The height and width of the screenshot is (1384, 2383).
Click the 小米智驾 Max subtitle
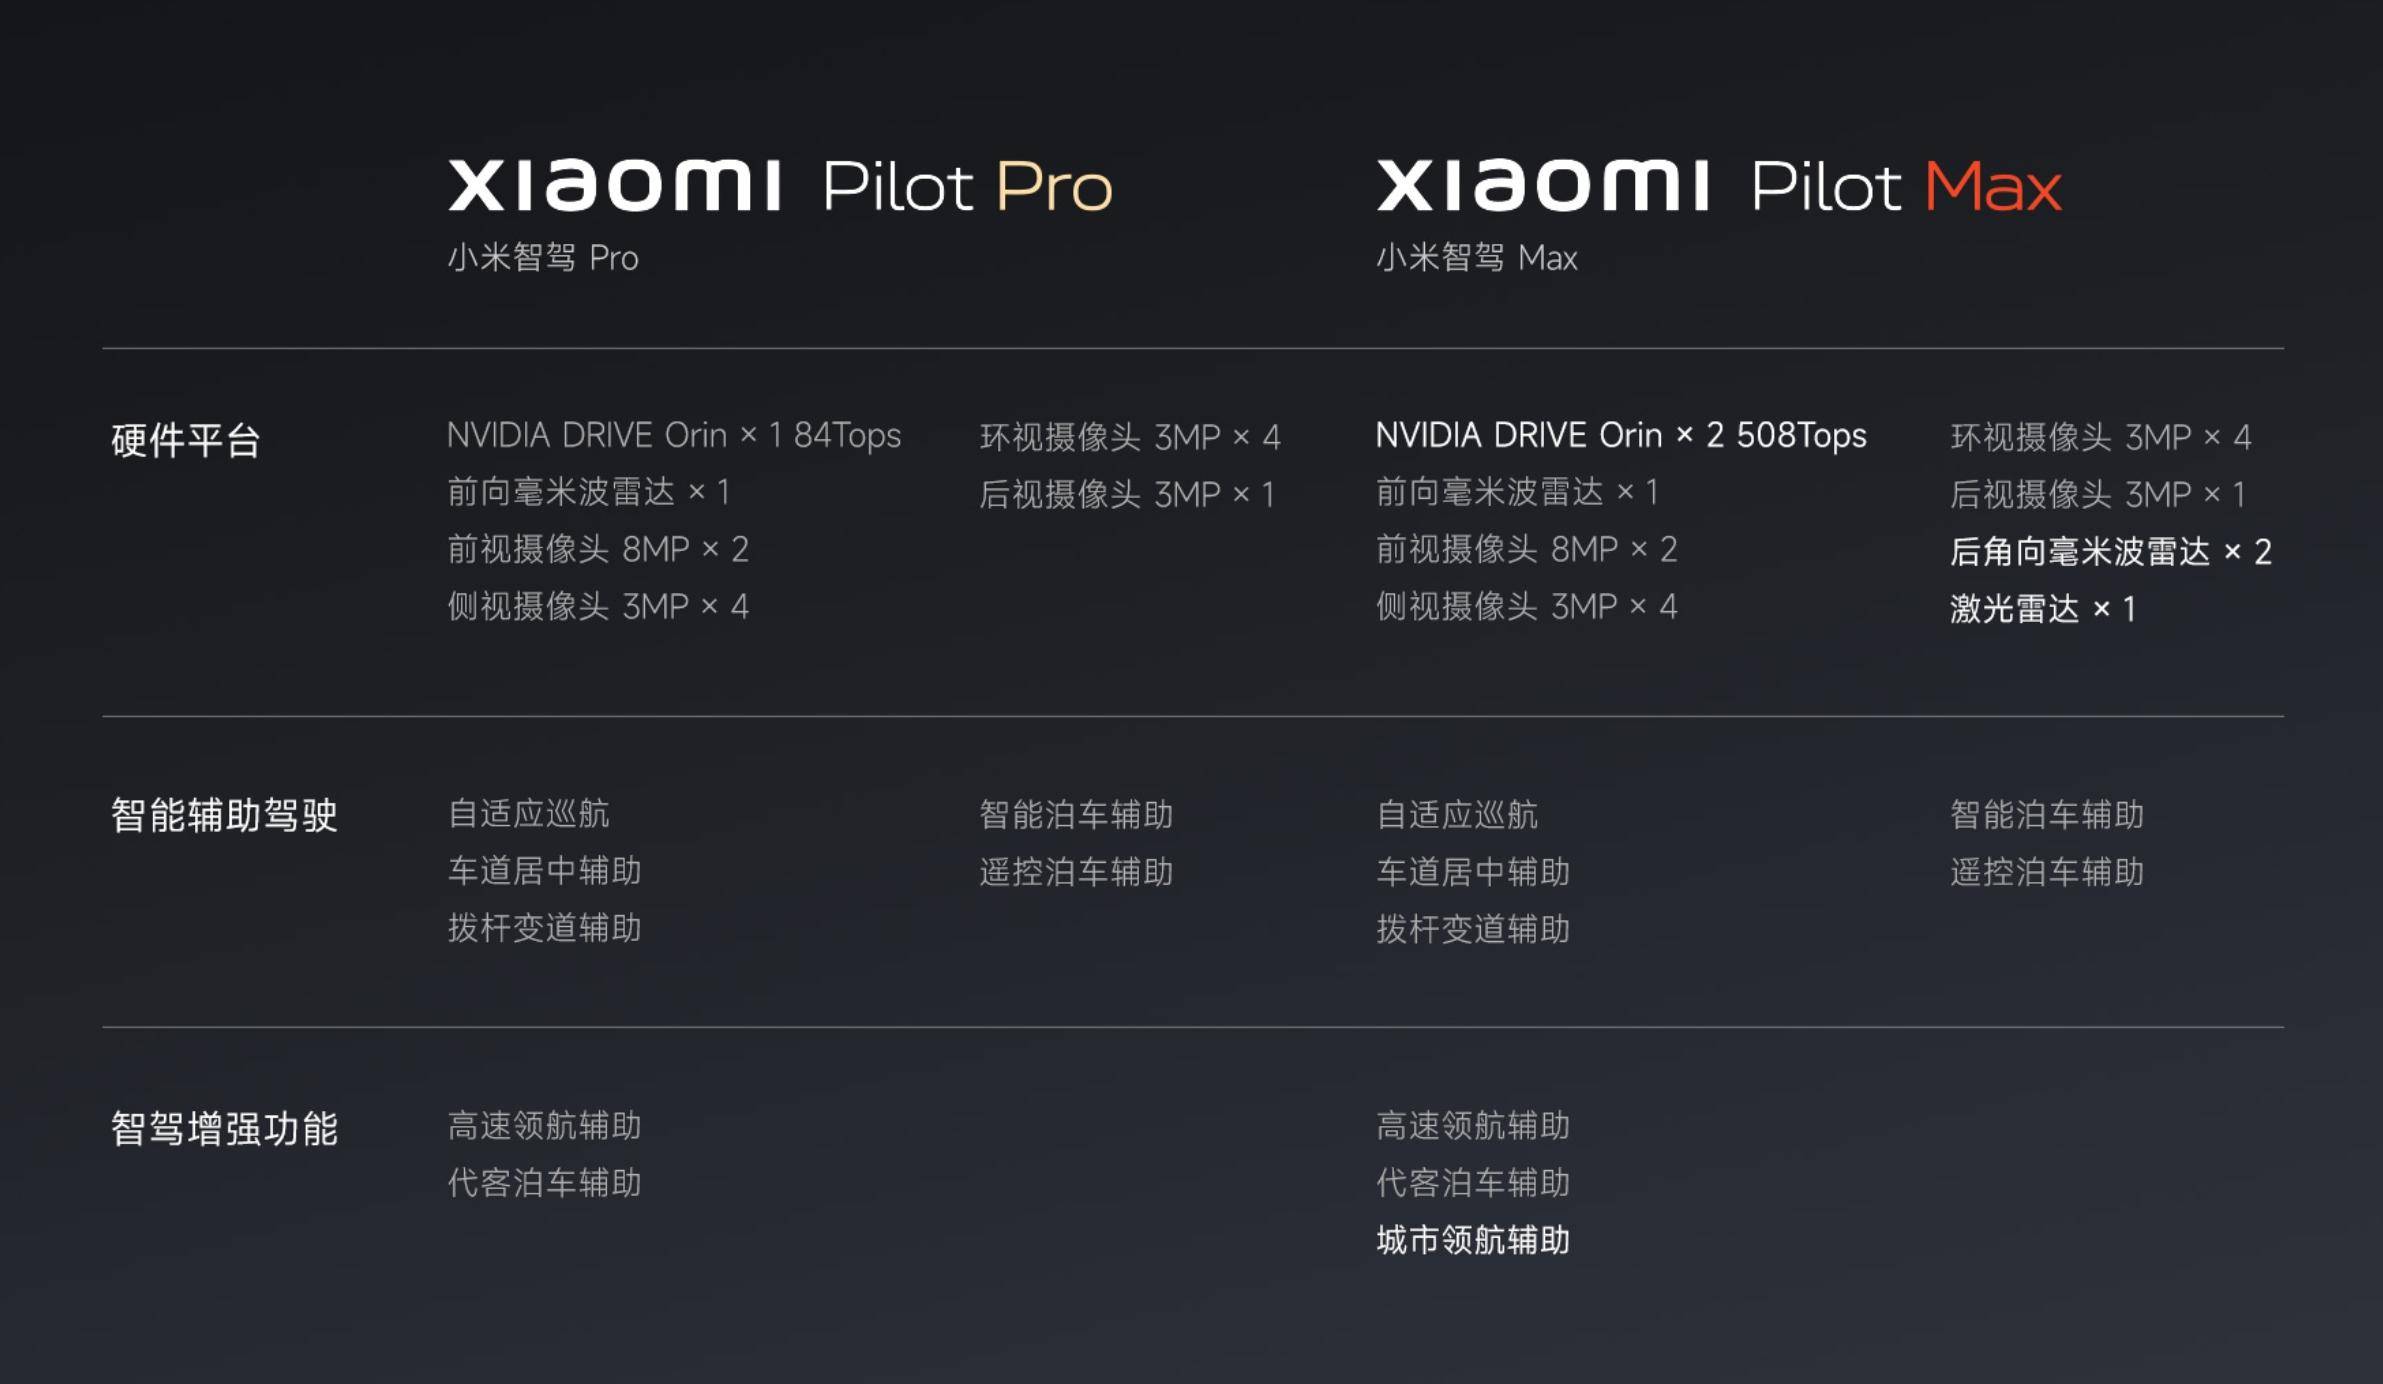click(1476, 258)
